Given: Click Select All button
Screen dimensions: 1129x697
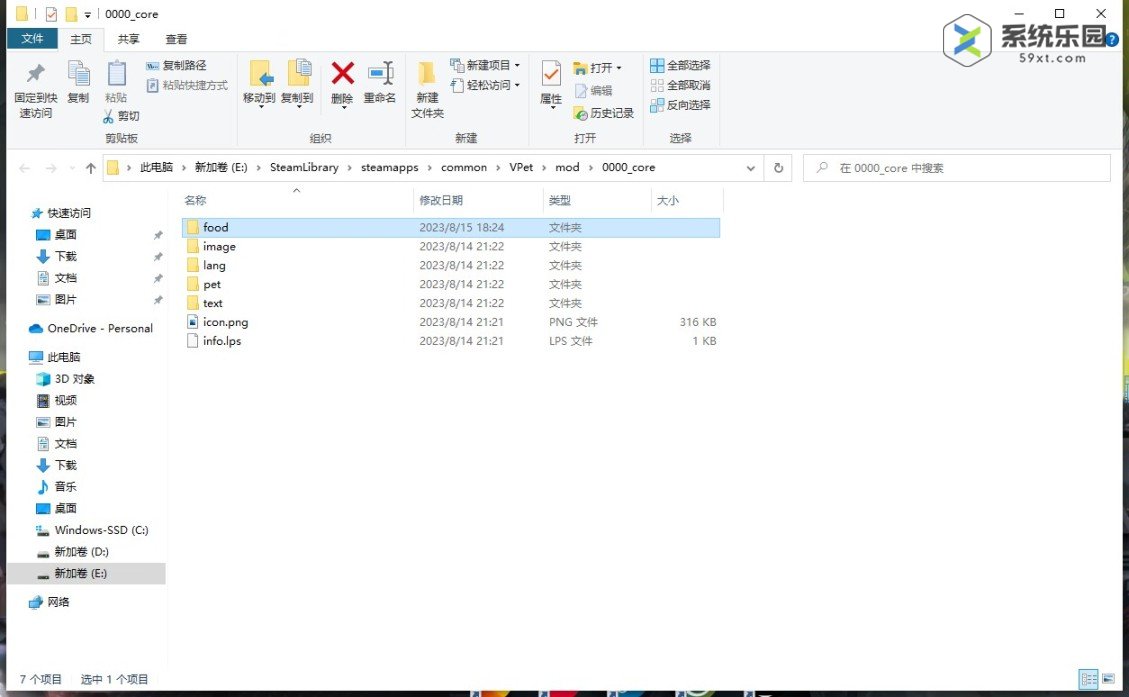Looking at the screenshot, I should click(680, 65).
